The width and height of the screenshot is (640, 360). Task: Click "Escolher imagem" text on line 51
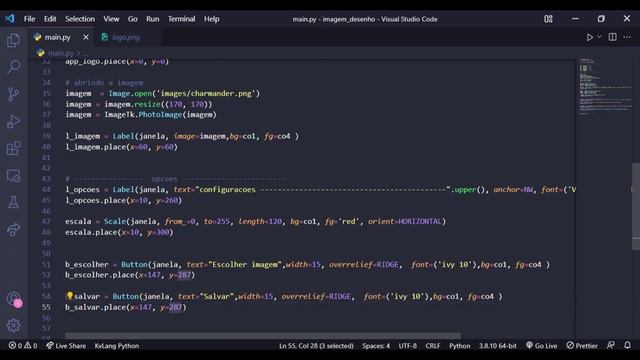click(246, 264)
